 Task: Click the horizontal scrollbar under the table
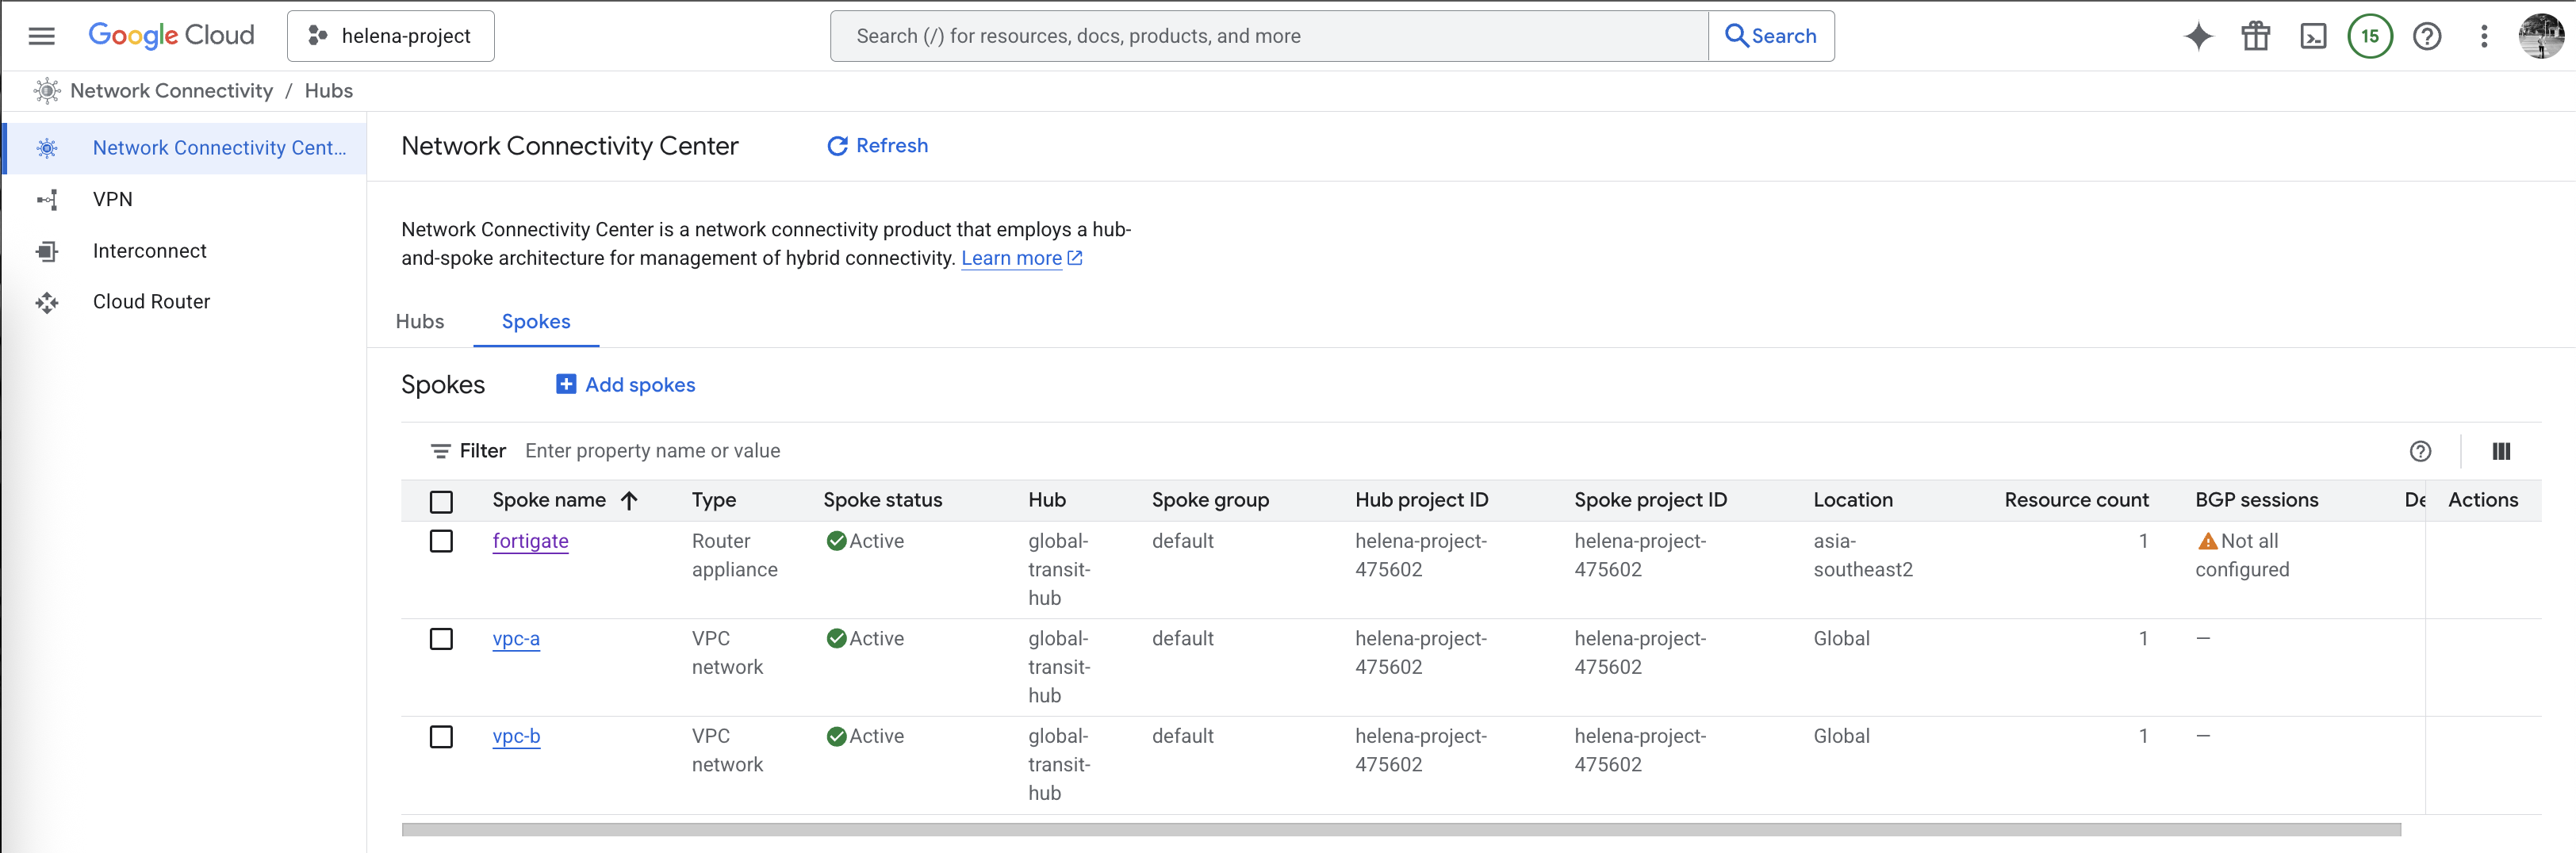1400,829
